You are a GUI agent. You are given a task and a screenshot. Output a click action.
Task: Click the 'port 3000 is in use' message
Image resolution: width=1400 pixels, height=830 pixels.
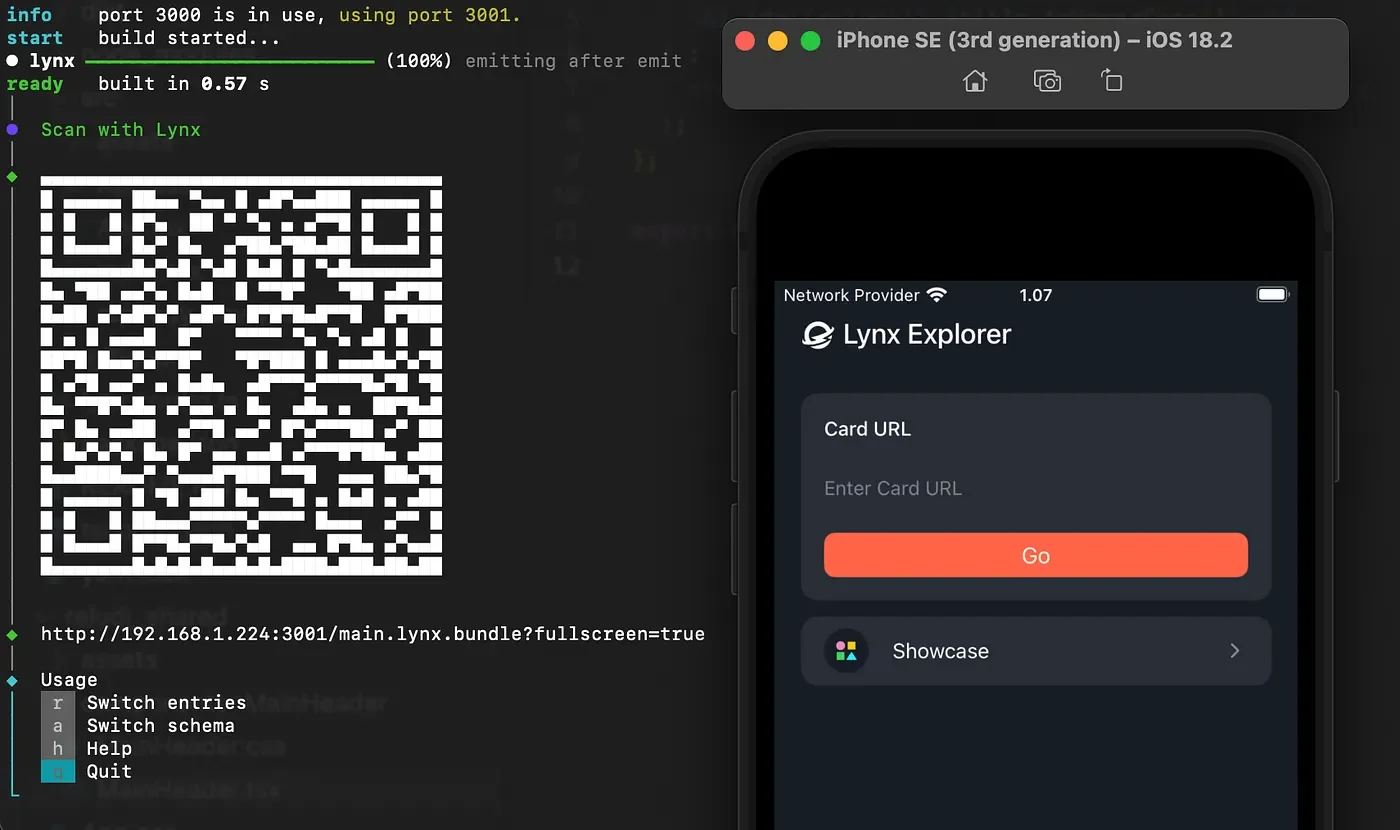(x=213, y=15)
